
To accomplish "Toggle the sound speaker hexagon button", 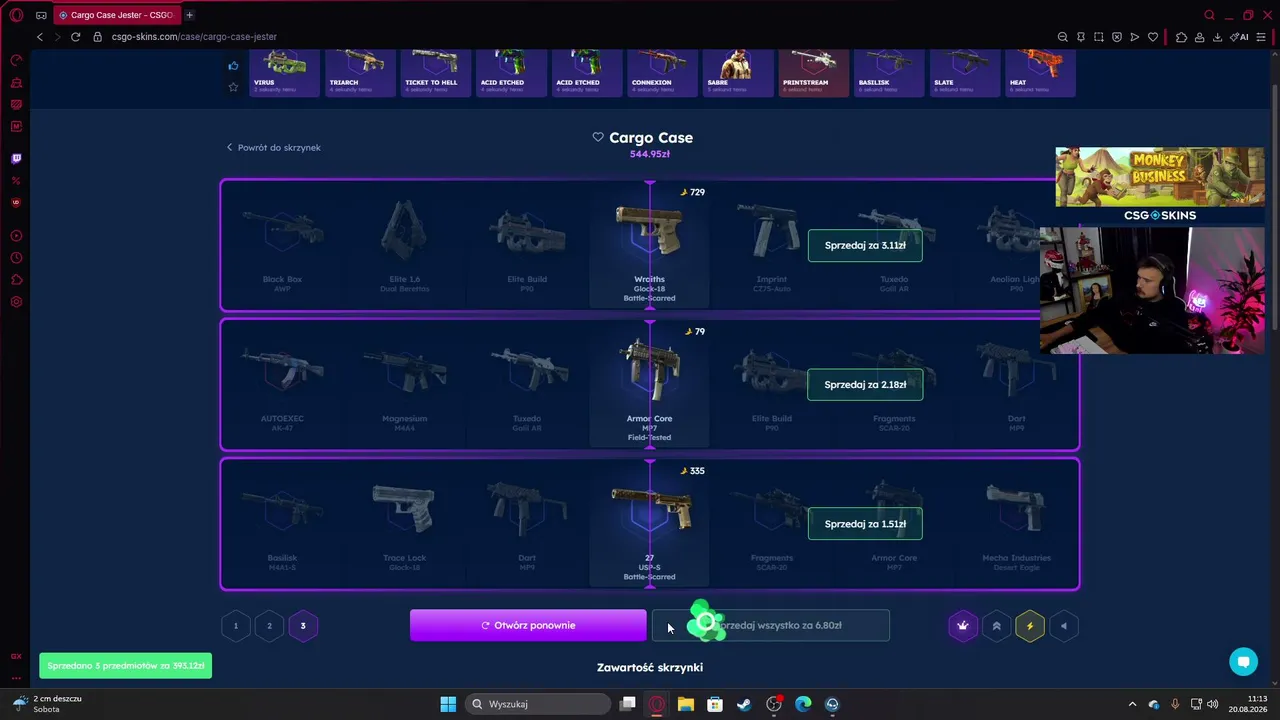I will [x=1063, y=626].
